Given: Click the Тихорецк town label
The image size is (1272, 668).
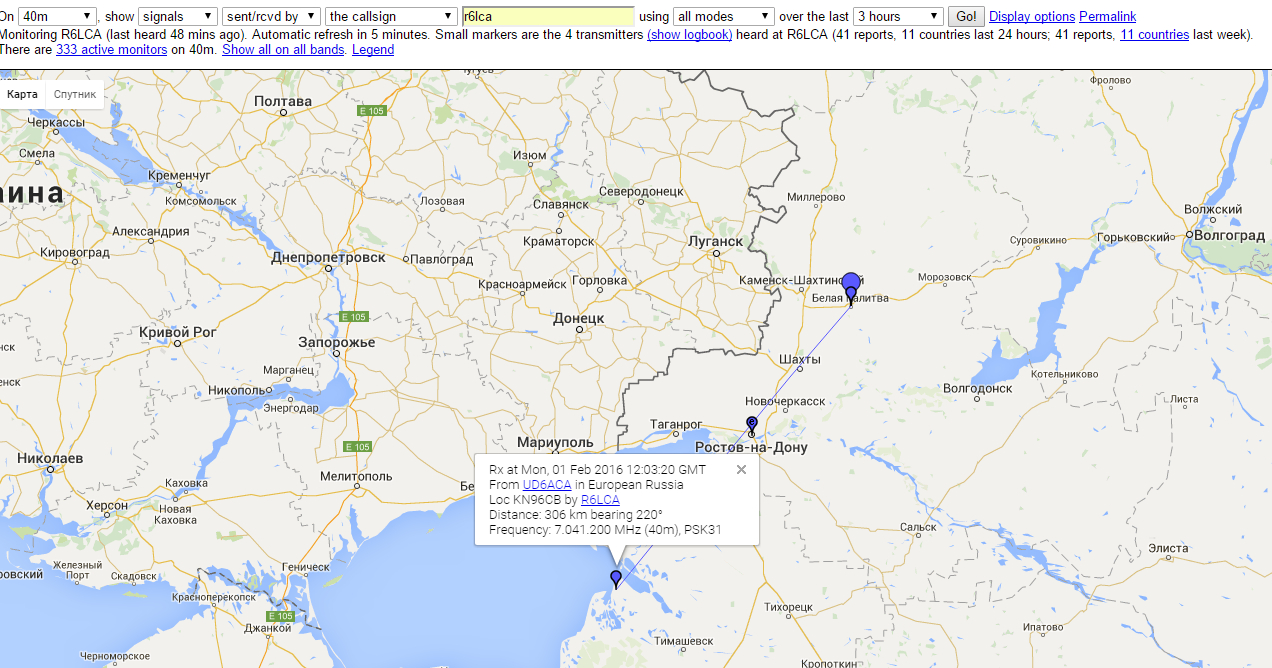Looking at the screenshot, I should (788, 607).
